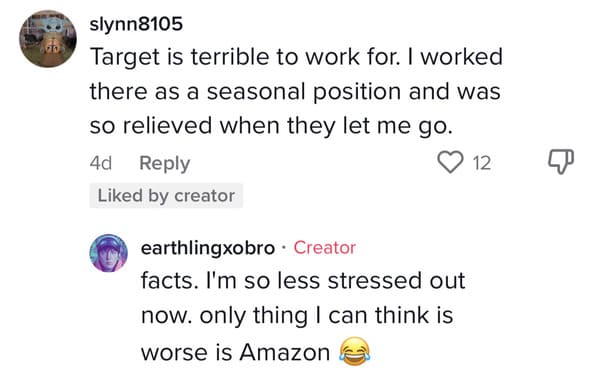This screenshot has height=372, width=599.
Task: Select the line "Target is terrible to work for"
Action: (x=244, y=57)
